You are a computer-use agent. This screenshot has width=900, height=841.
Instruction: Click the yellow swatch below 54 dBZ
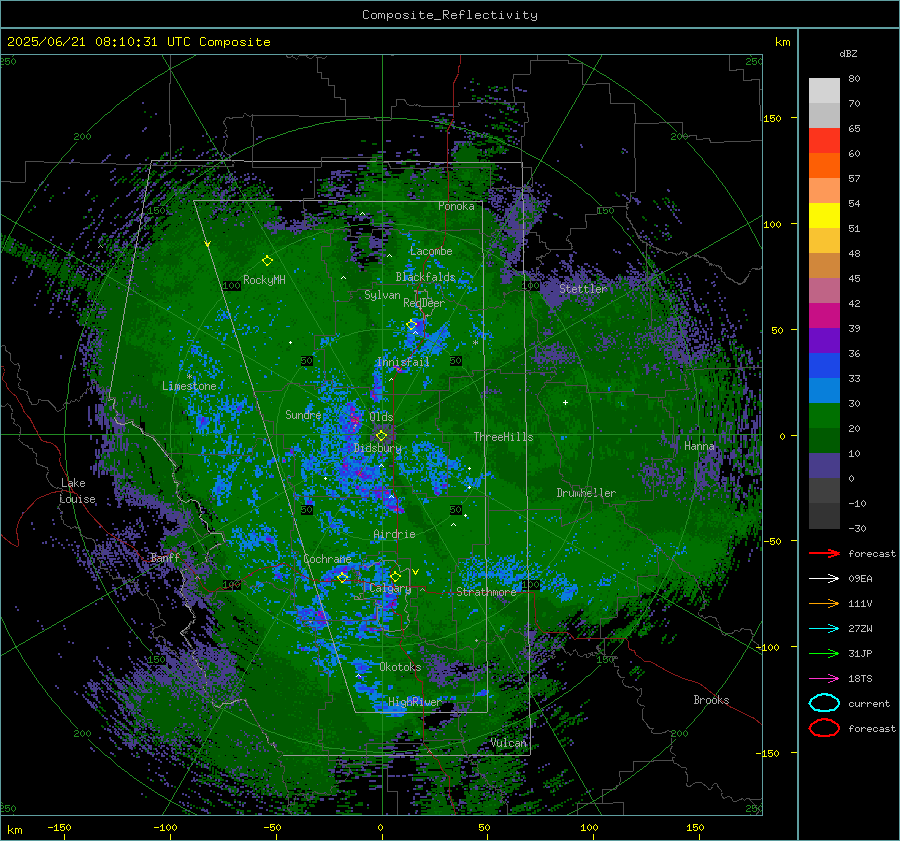coord(824,216)
